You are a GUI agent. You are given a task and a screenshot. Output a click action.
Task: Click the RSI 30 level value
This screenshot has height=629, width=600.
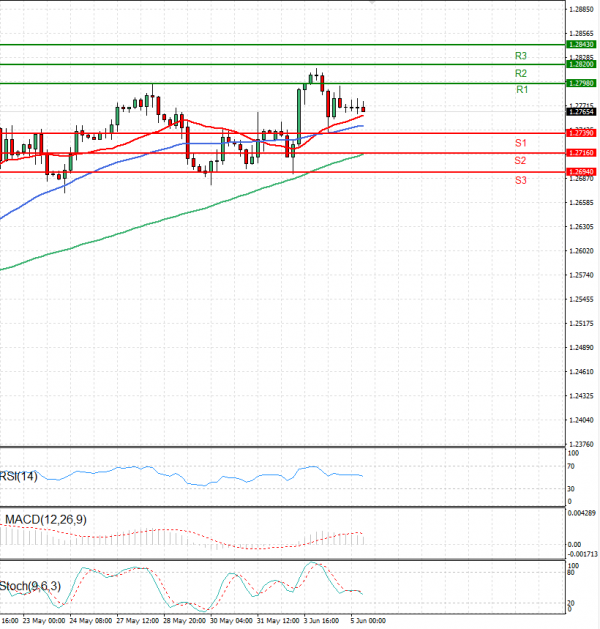point(571,489)
